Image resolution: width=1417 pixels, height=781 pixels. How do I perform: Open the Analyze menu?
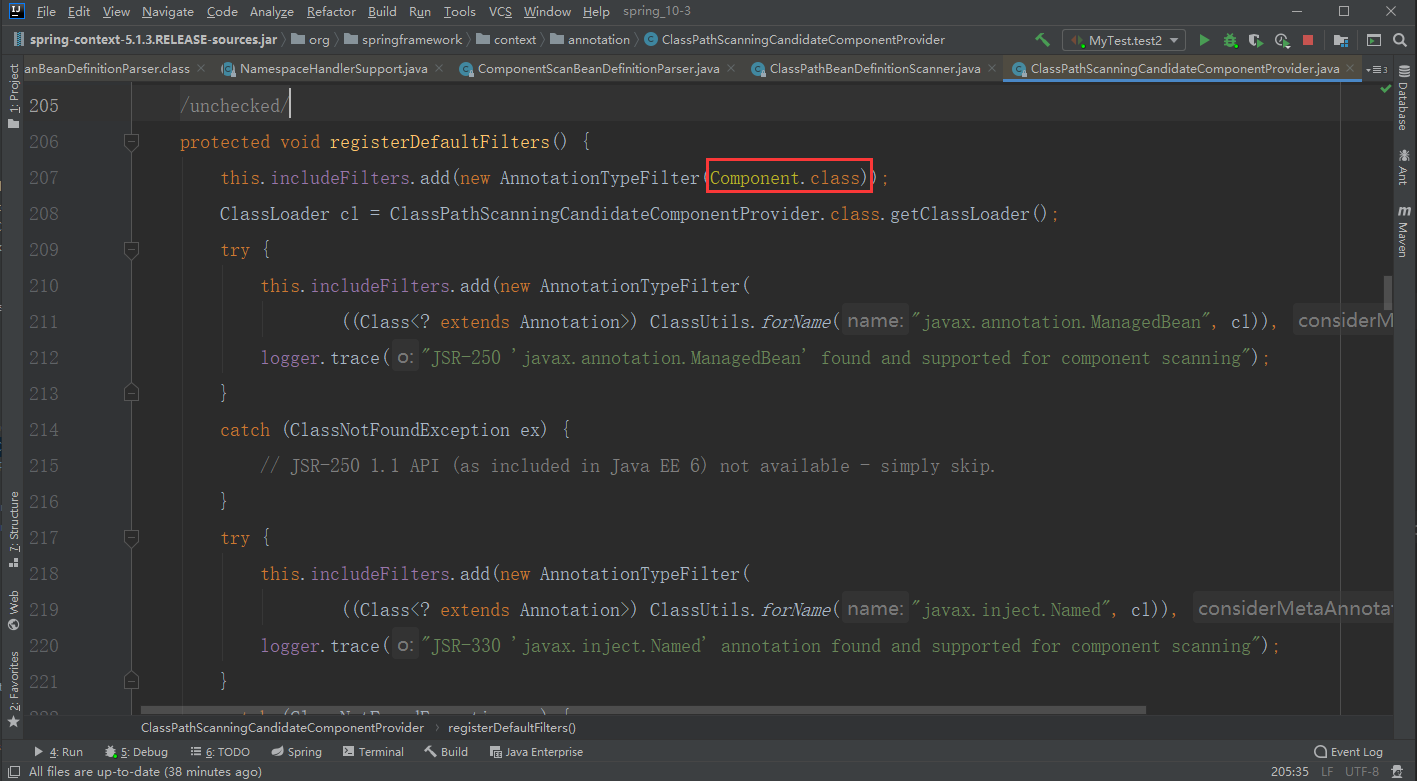pyautogui.click(x=271, y=12)
